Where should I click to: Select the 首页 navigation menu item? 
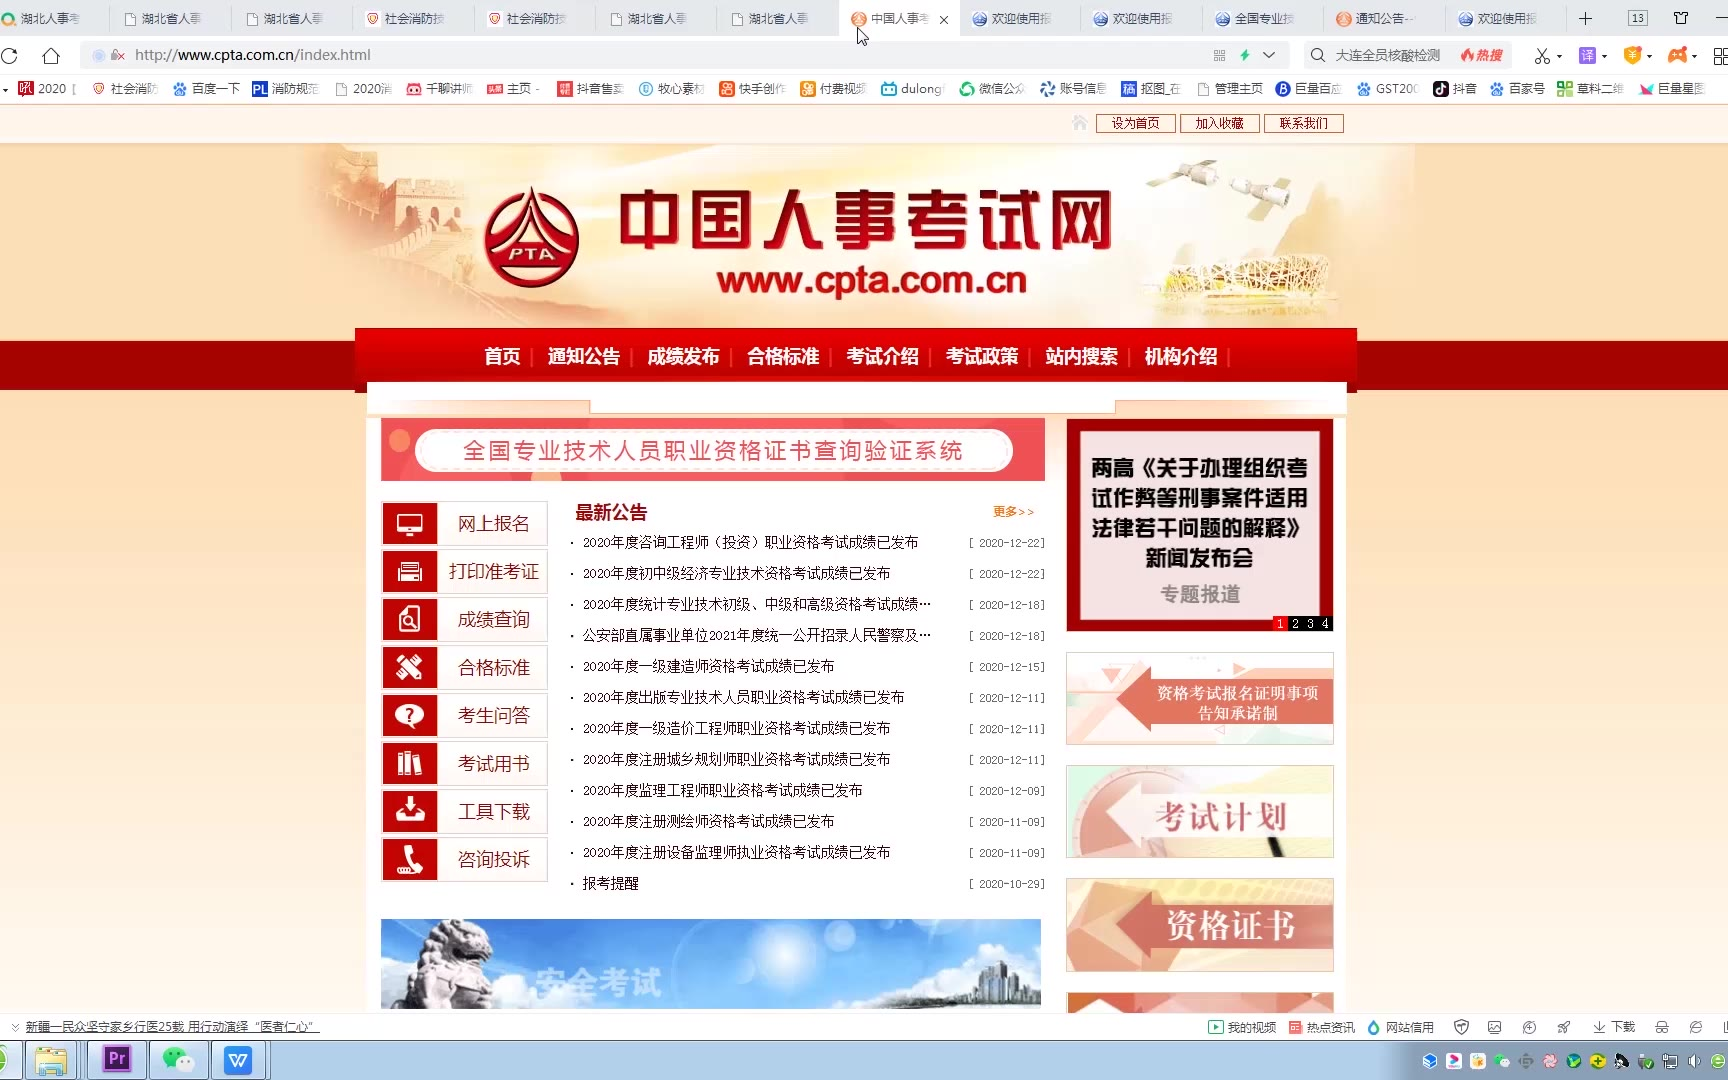(502, 357)
